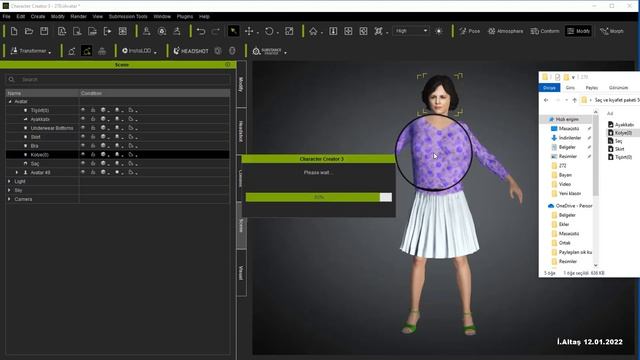Activate the Scale tool icon
640x360 pixels.
click(289, 31)
